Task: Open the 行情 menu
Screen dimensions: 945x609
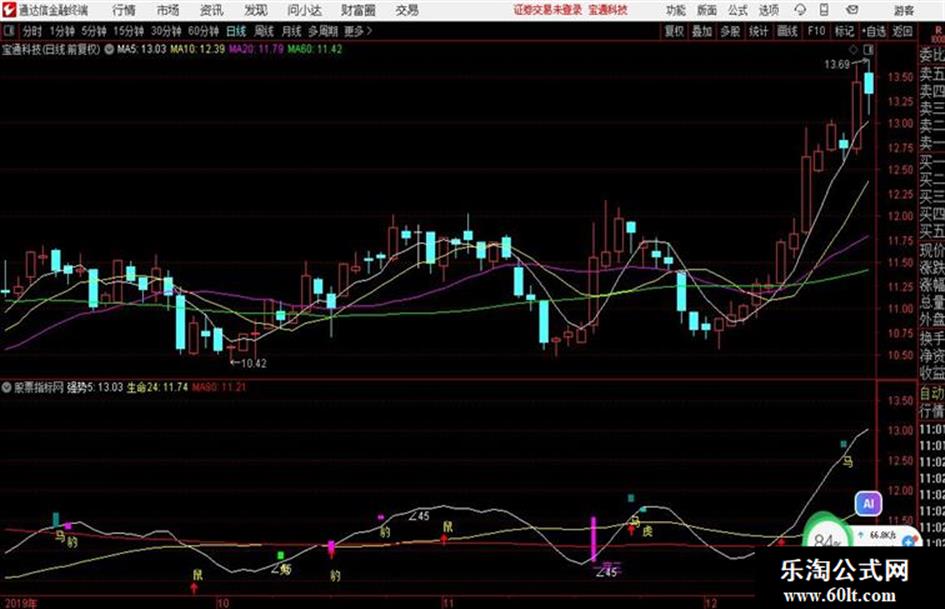Action: [124, 10]
